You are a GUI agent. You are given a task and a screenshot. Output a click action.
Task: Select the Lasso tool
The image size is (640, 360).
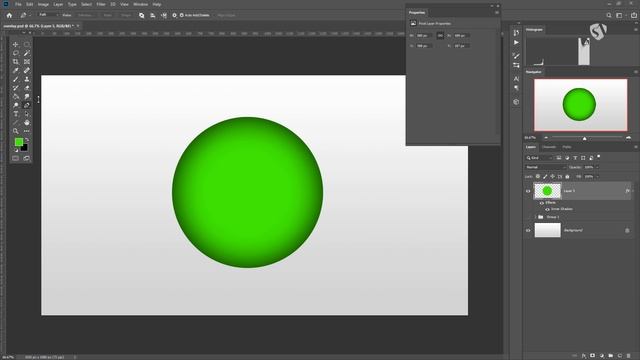pos(16,53)
